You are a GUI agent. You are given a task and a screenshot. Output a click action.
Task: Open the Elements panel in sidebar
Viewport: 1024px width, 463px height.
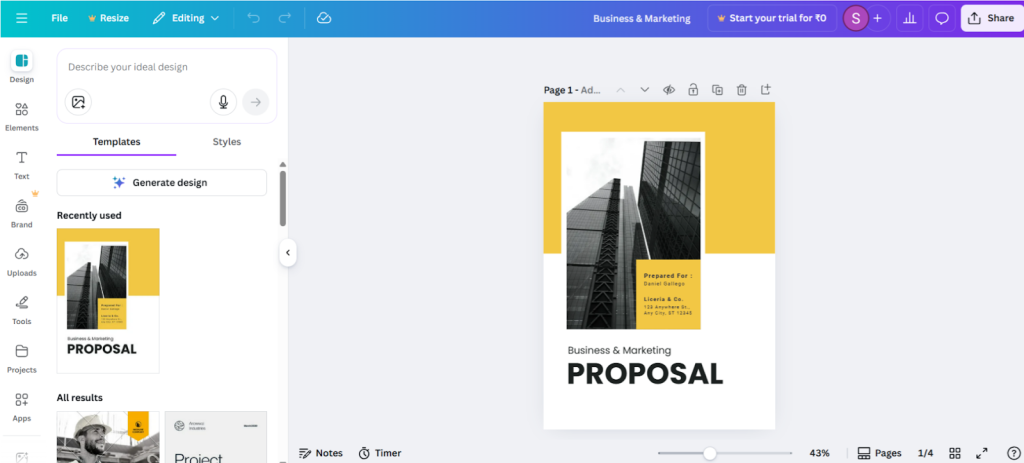click(21, 116)
